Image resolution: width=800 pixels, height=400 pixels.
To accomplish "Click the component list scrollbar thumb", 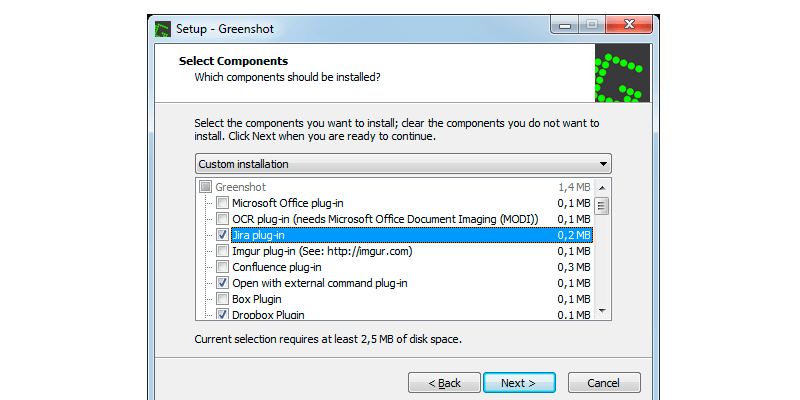I will click(602, 207).
